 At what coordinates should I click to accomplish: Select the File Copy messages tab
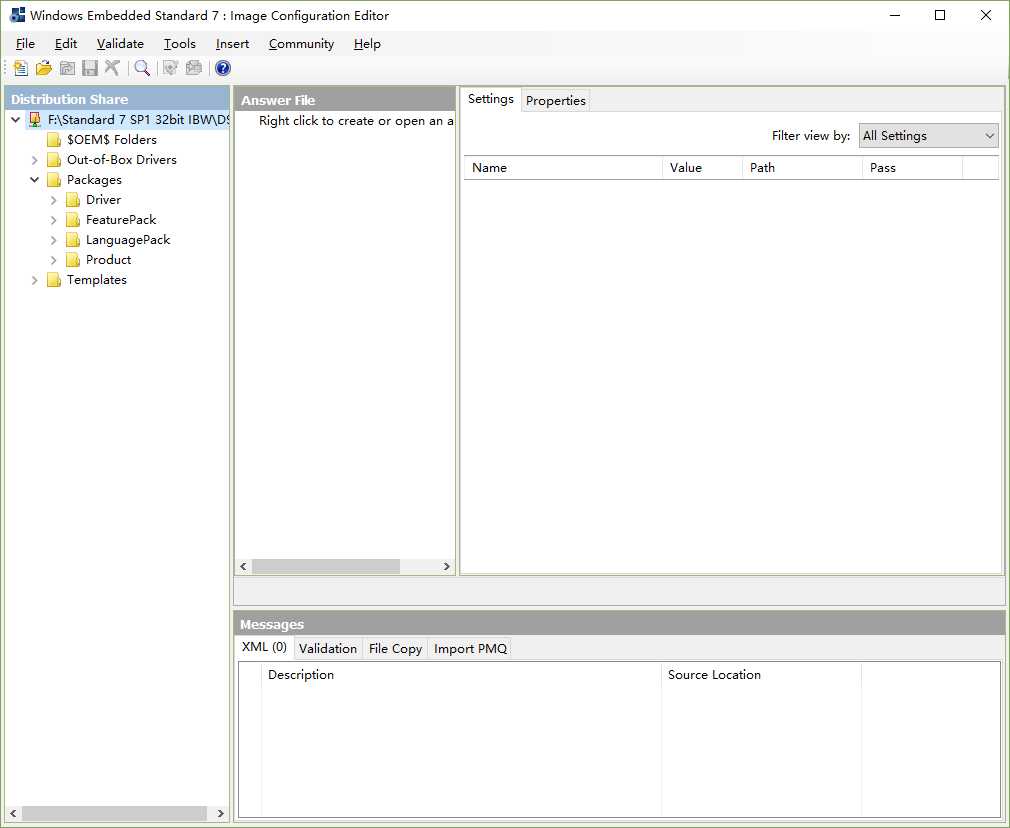point(395,648)
